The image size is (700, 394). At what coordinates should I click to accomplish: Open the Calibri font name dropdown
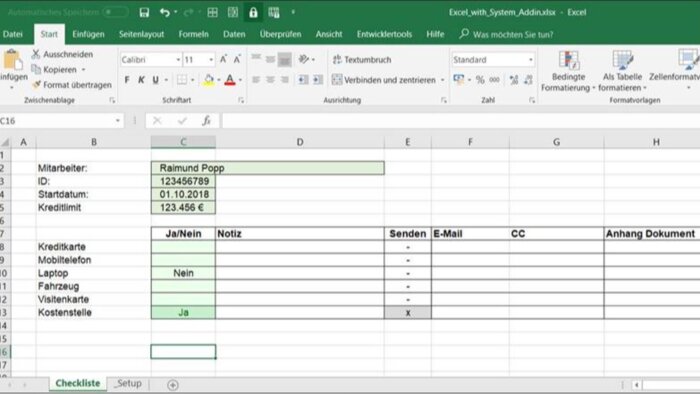[178, 60]
